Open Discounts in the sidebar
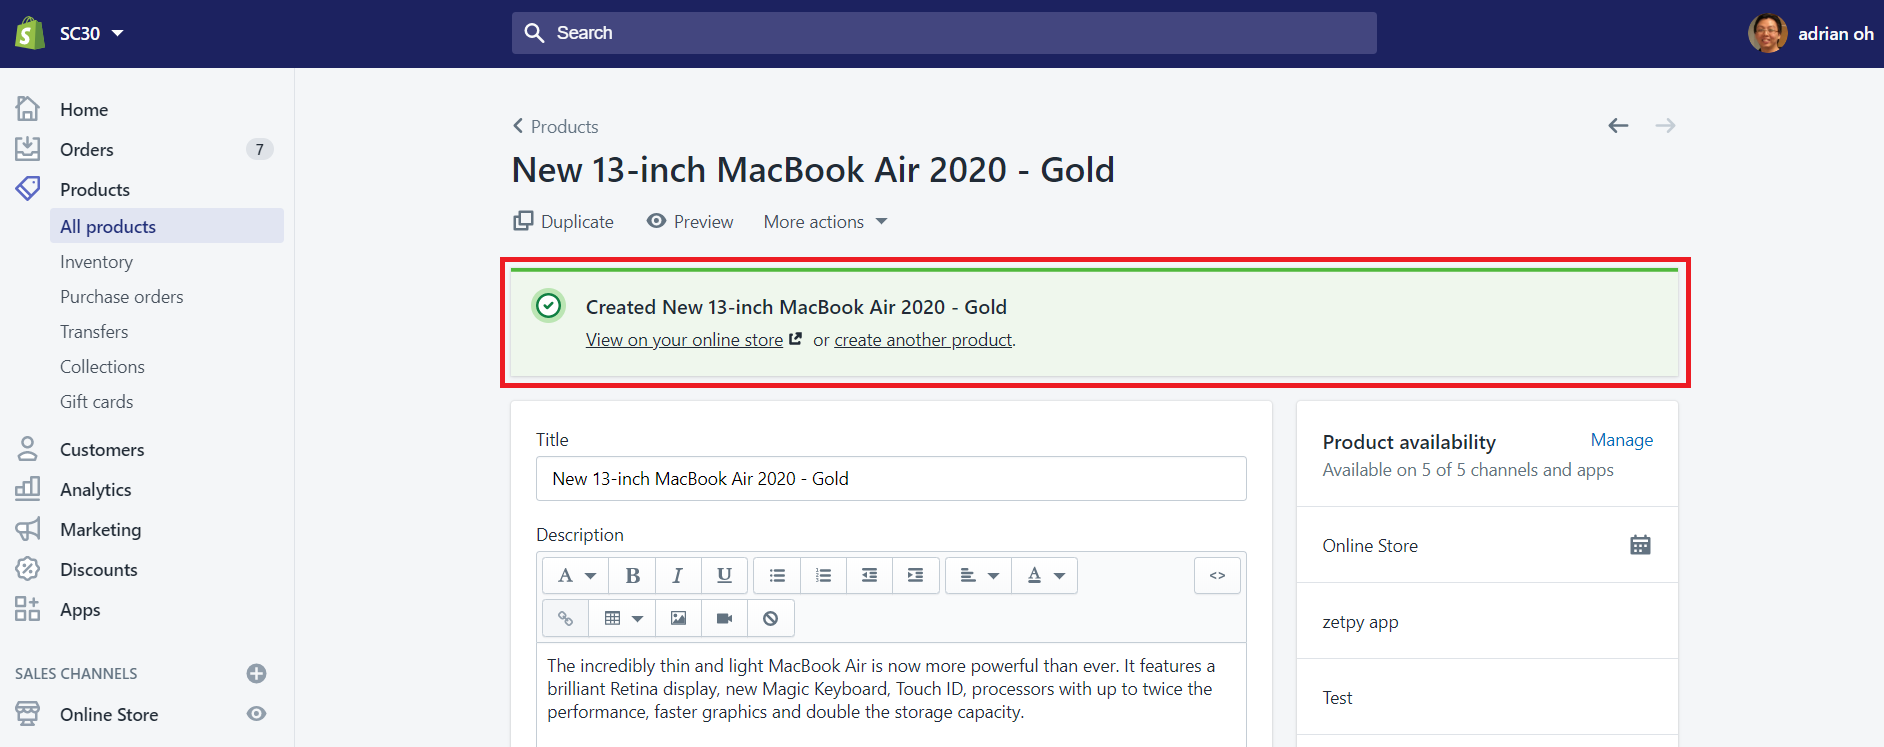1884x747 pixels. pyautogui.click(x=99, y=569)
